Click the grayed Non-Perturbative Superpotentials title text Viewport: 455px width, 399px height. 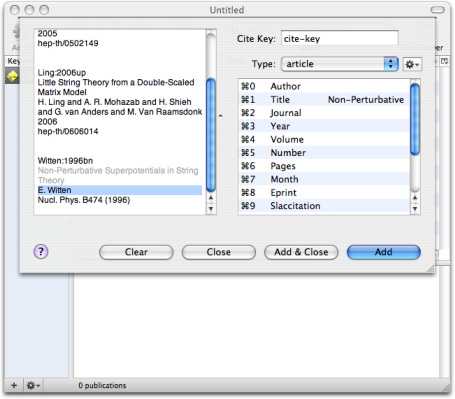[x=118, y=175]
